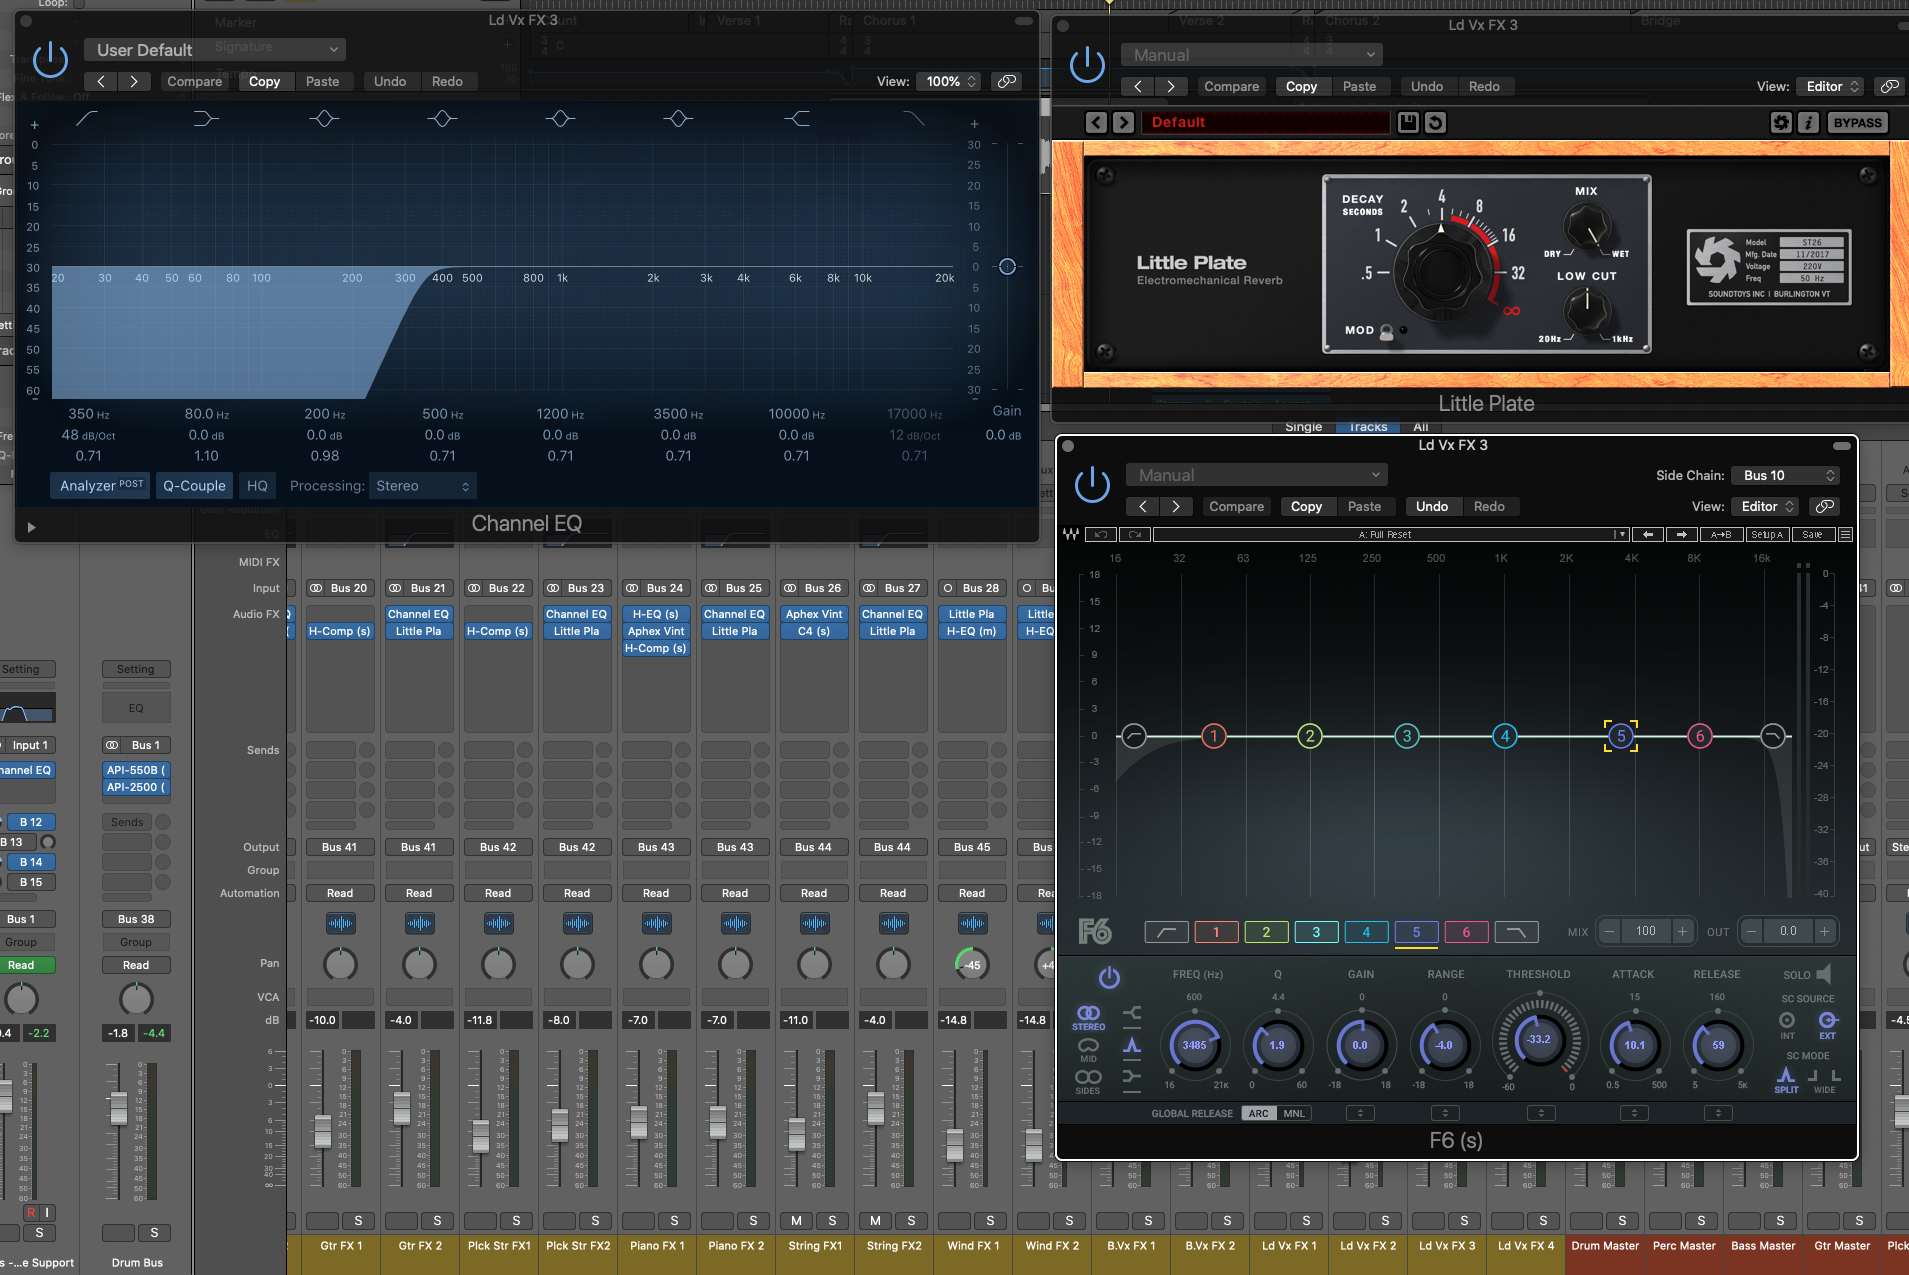
Task: Expand the disclosure triangle at Channel EQ bottom
Action: [x=31, y=527]
